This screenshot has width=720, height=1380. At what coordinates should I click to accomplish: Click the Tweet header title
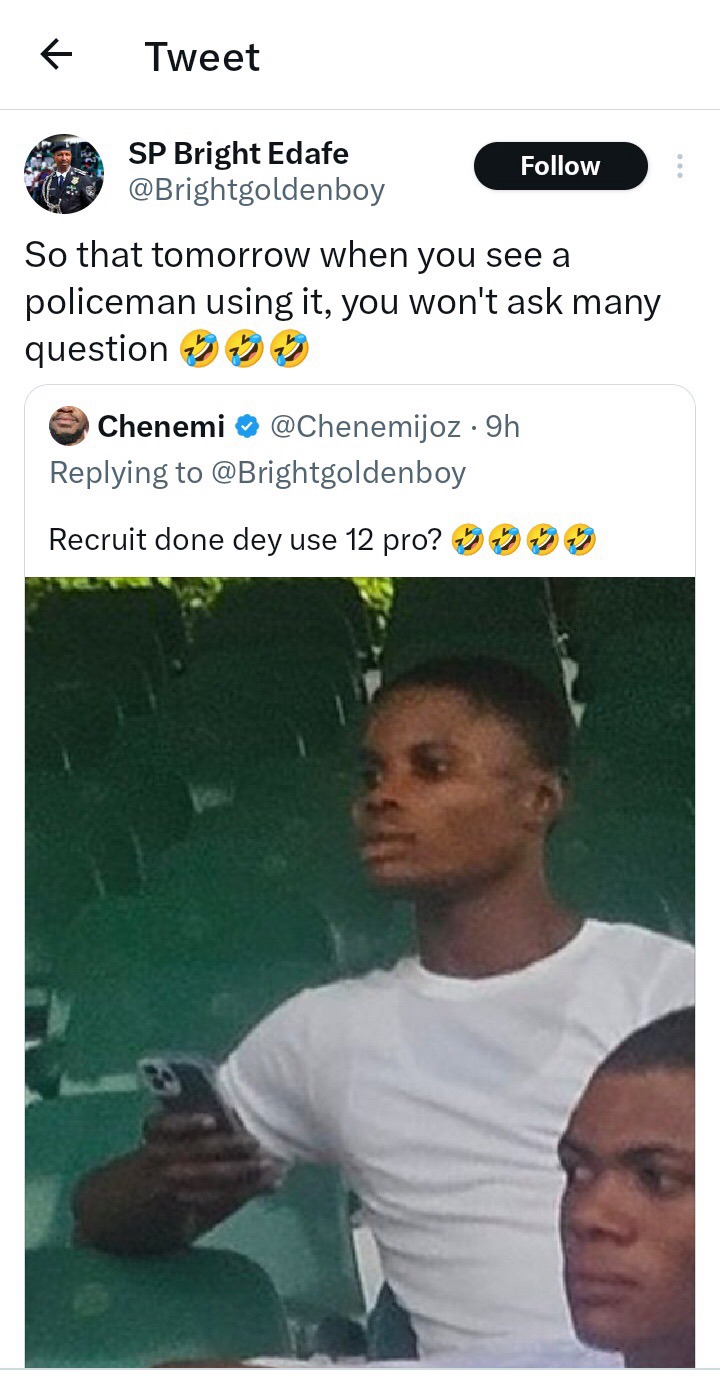pos(202,57)
